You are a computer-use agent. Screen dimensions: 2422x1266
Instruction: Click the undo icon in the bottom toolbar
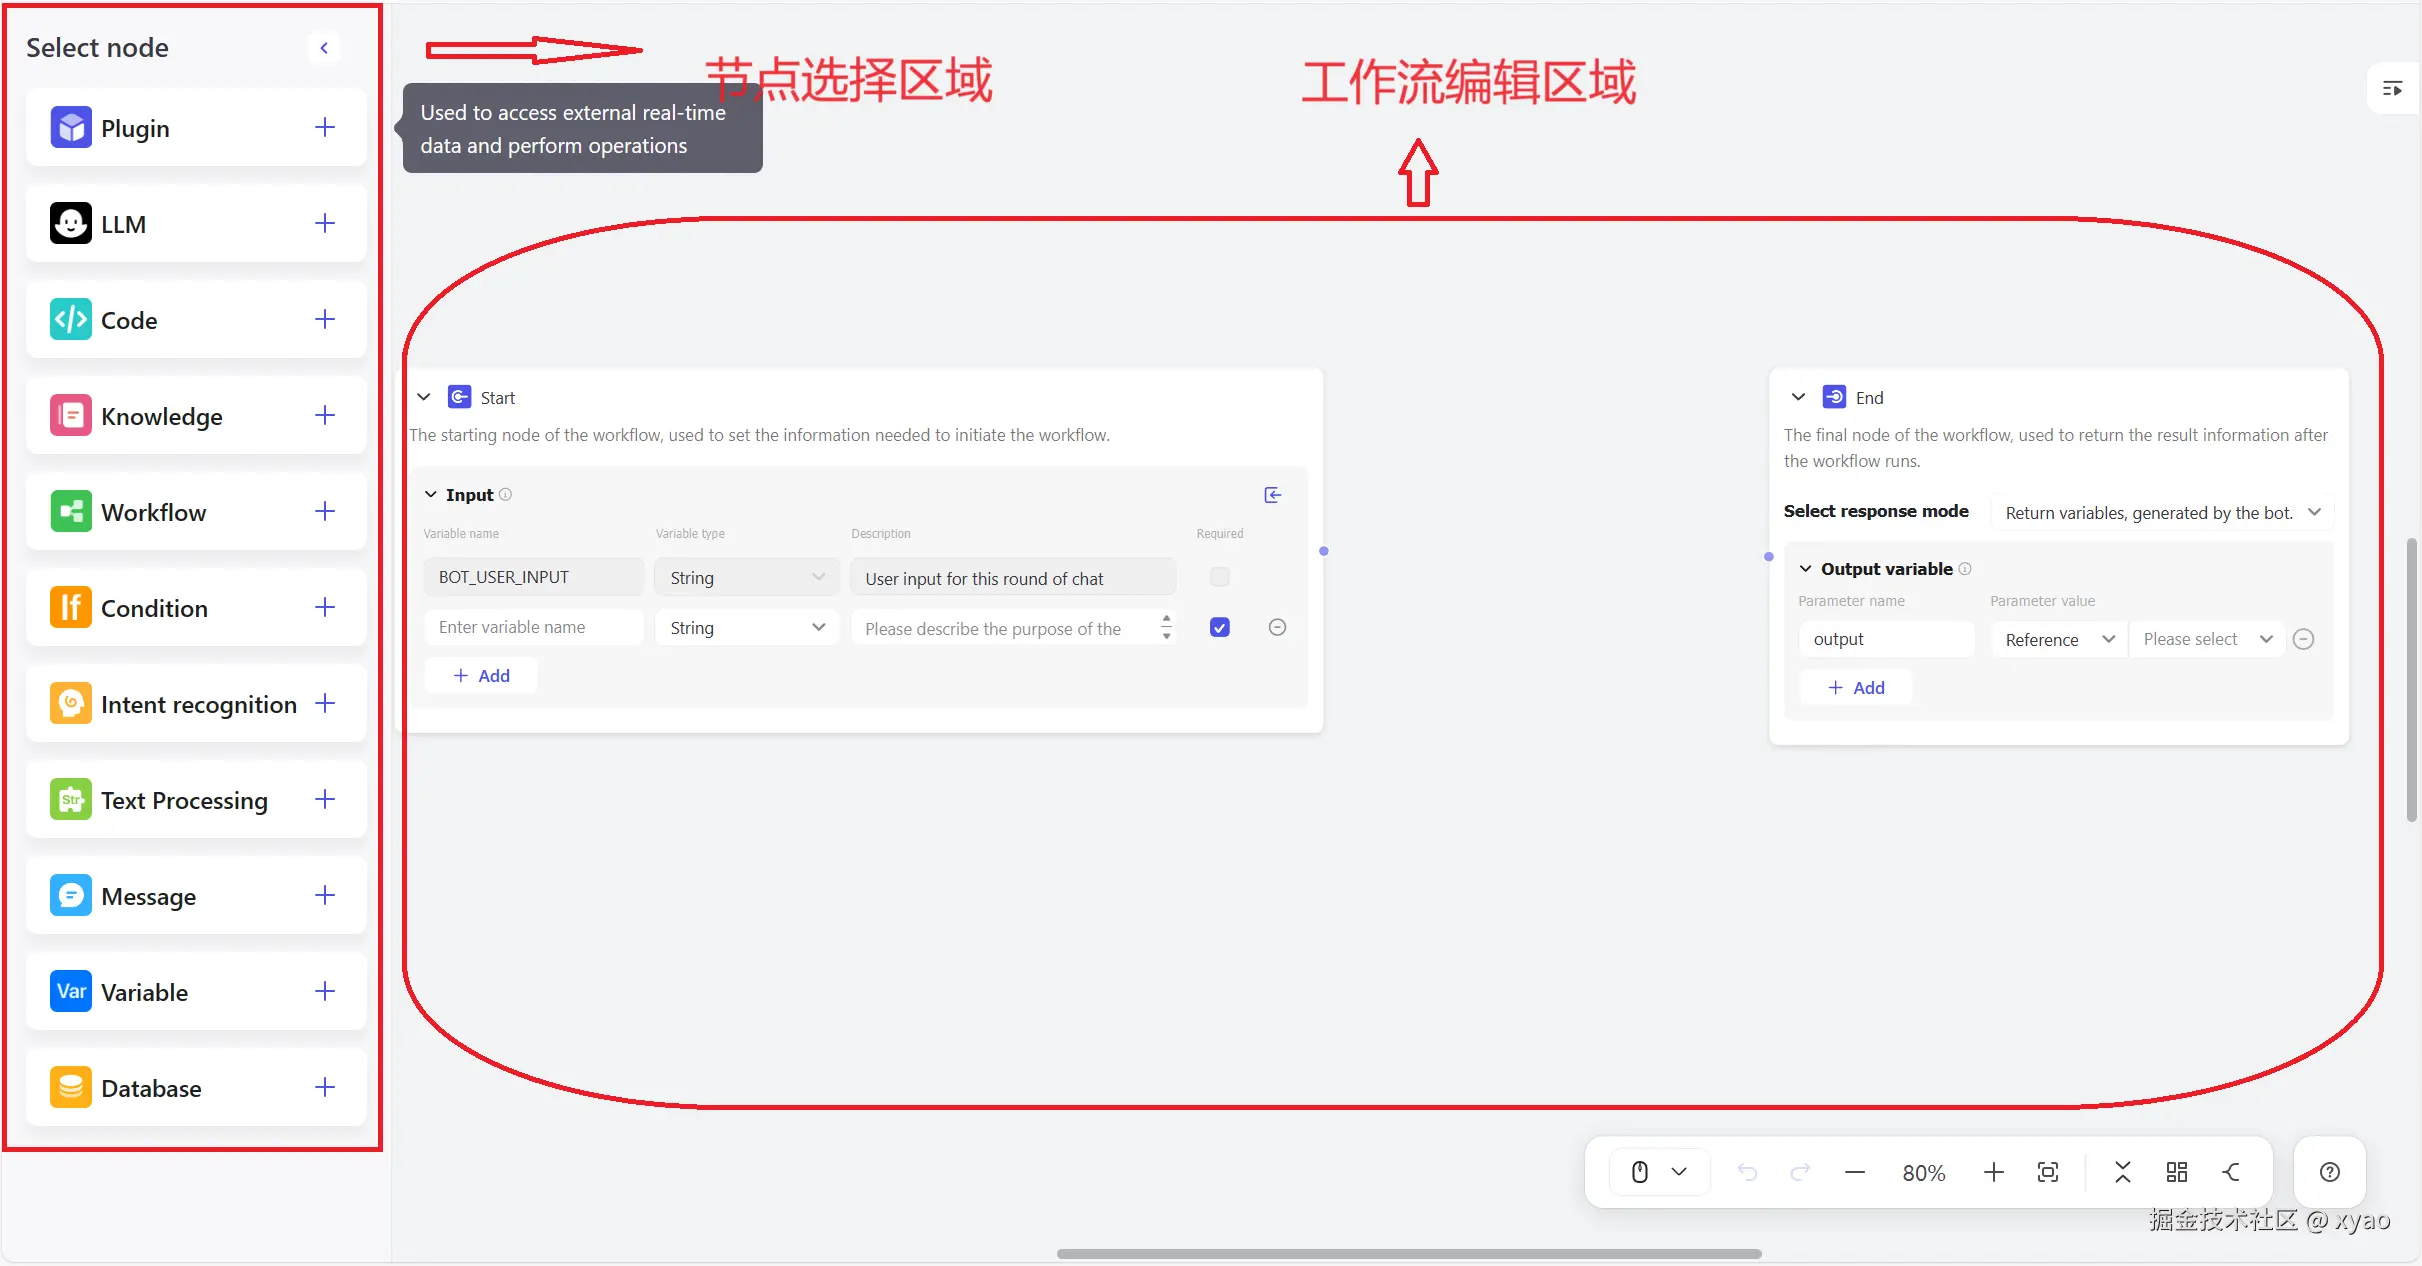point(1748,1171)
